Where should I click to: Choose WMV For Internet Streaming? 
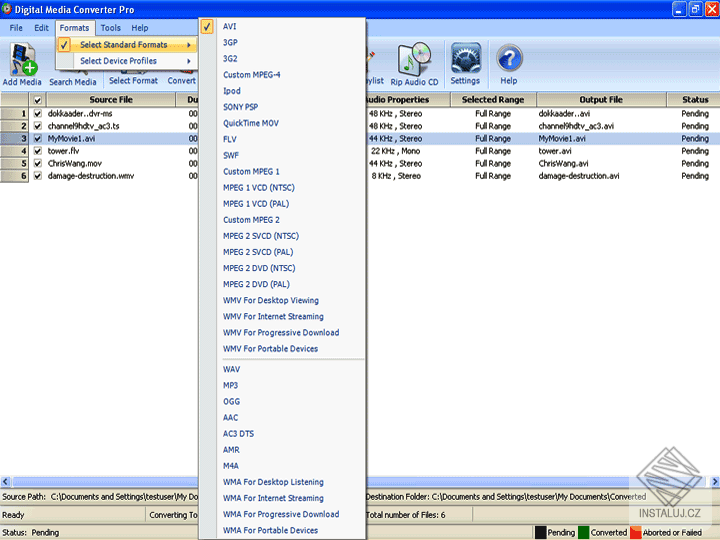282,316
